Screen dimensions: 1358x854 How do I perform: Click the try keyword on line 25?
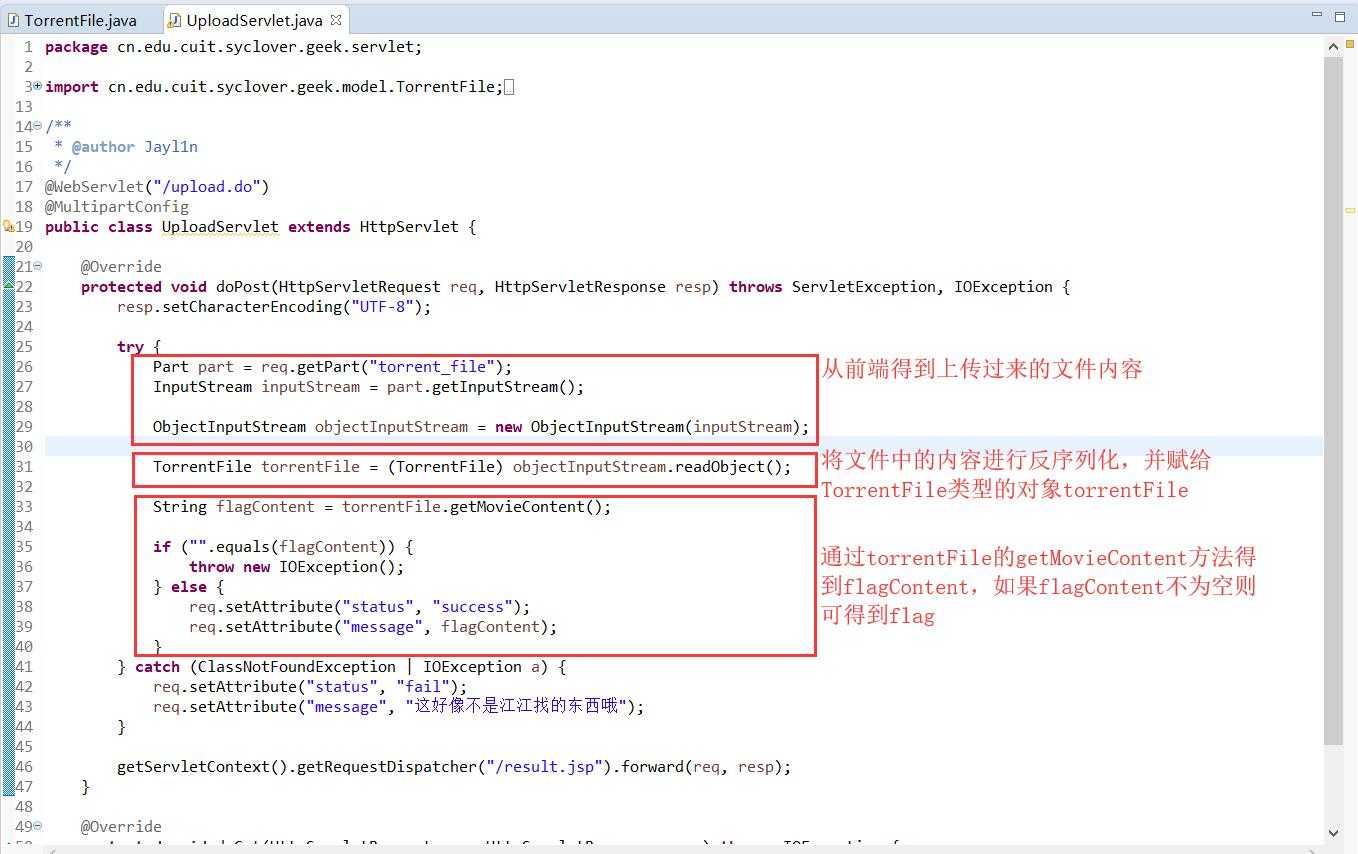pos(130,347)
